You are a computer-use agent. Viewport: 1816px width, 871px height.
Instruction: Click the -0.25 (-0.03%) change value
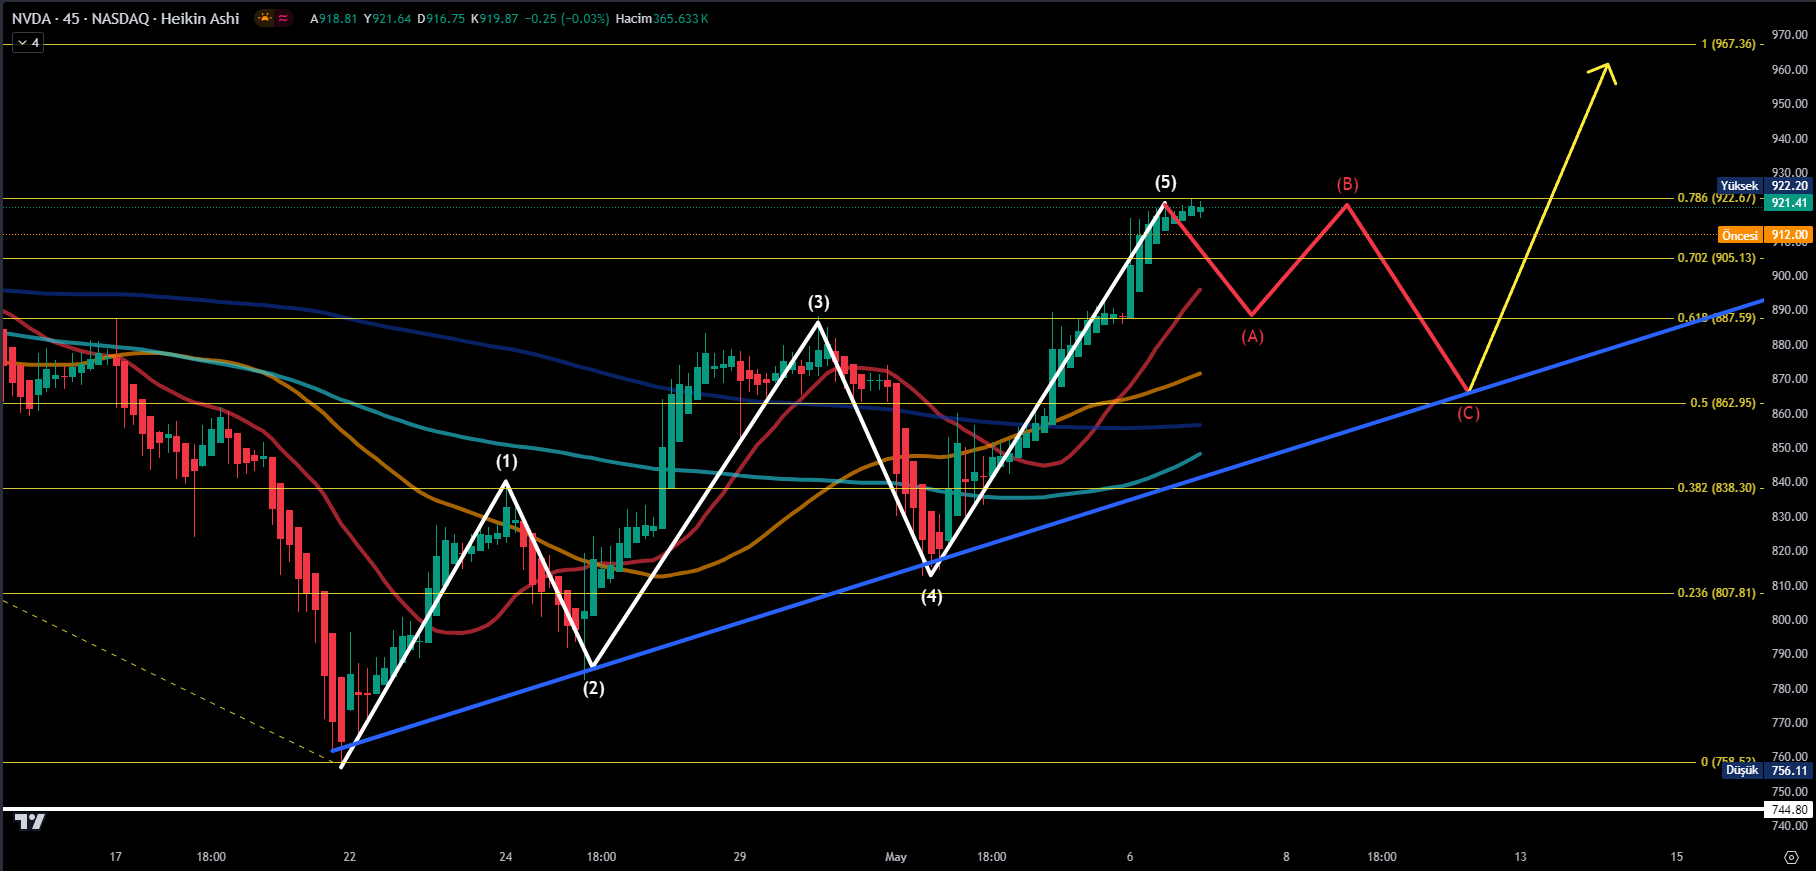pyautogui.click(x=567, y=18)
